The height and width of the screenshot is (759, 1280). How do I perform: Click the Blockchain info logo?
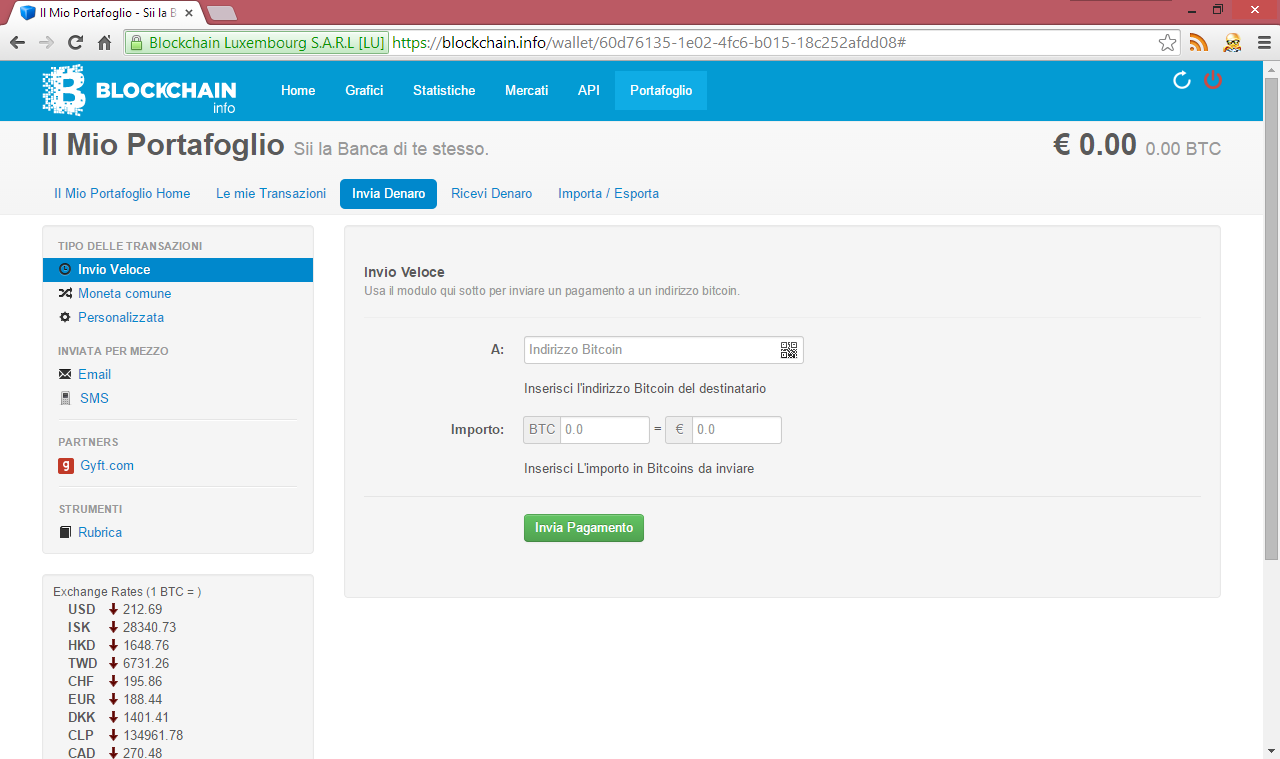[139, 90]
